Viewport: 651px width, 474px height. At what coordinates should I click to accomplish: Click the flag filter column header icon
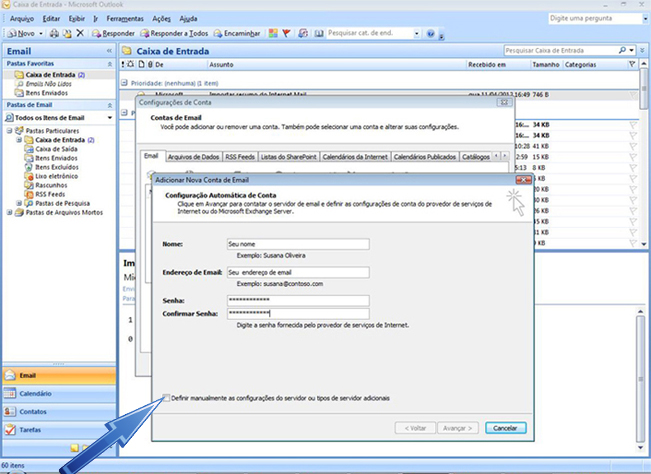click(632, 64)
